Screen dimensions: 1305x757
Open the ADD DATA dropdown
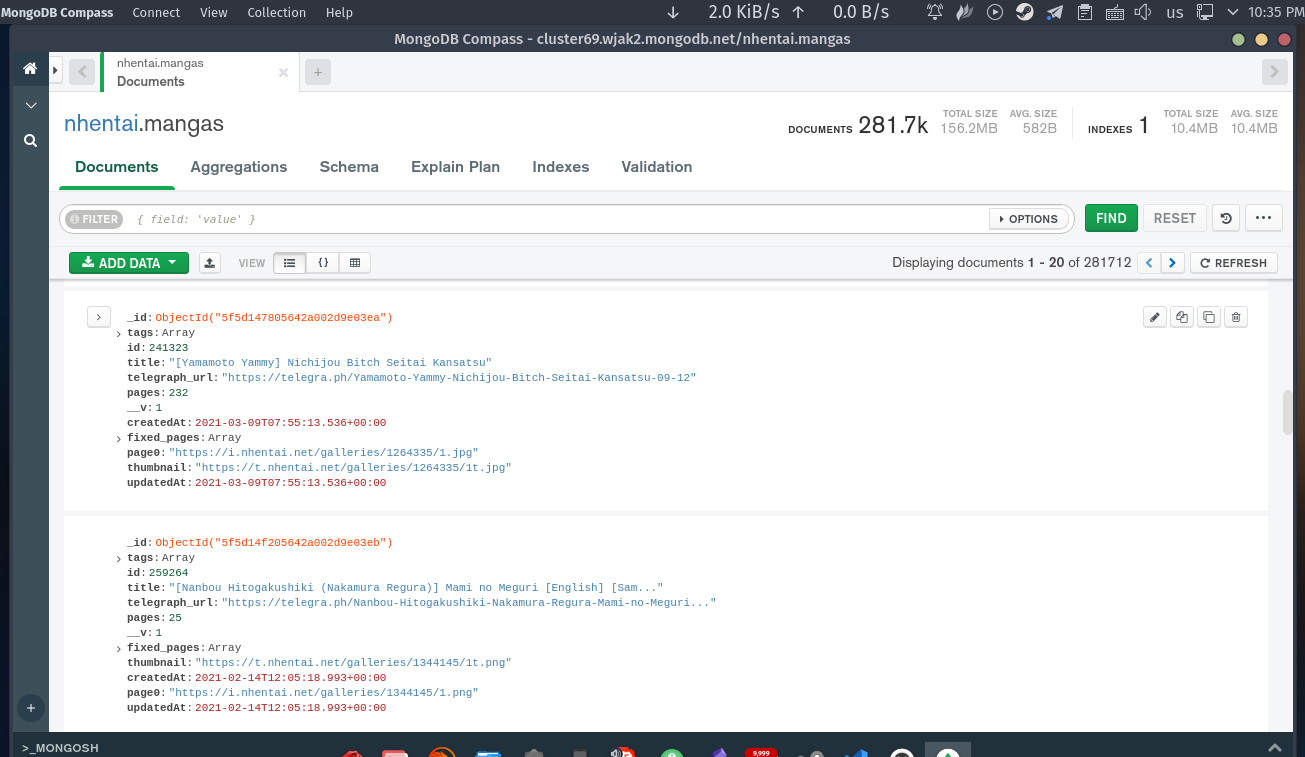[129, 263]
